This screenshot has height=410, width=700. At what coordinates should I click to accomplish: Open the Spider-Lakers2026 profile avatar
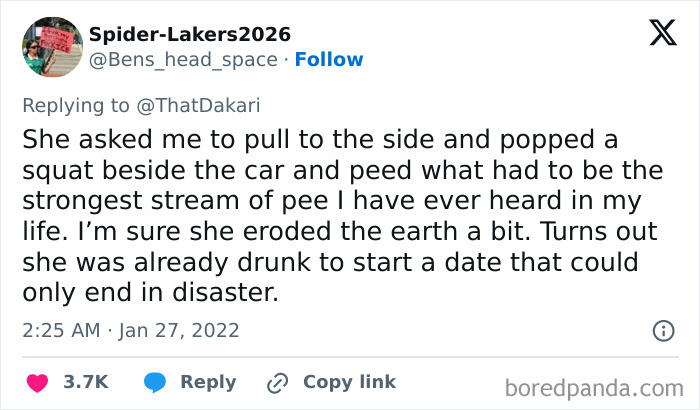(x=51, y=47)
